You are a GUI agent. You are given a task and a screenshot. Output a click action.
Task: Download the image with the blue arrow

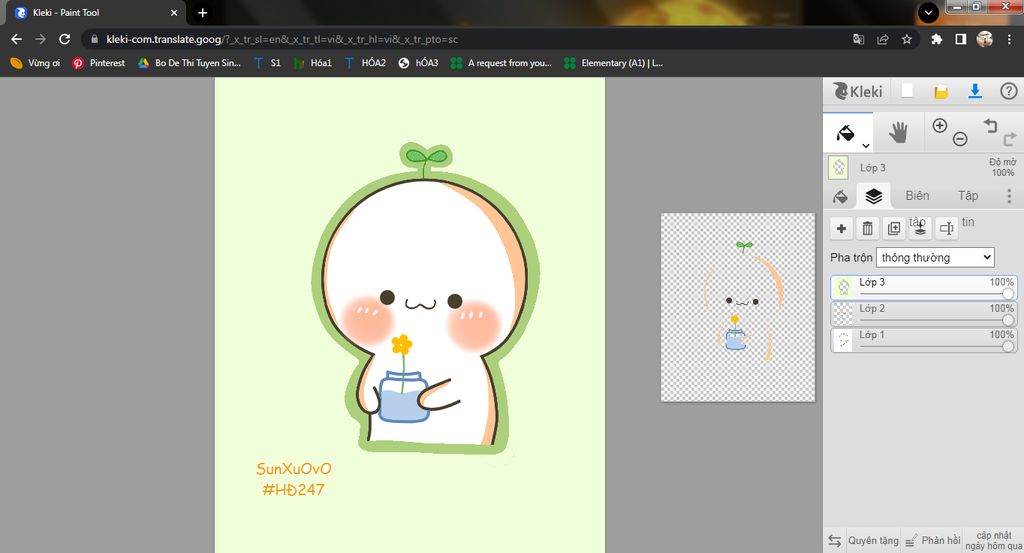pos(975,91)
